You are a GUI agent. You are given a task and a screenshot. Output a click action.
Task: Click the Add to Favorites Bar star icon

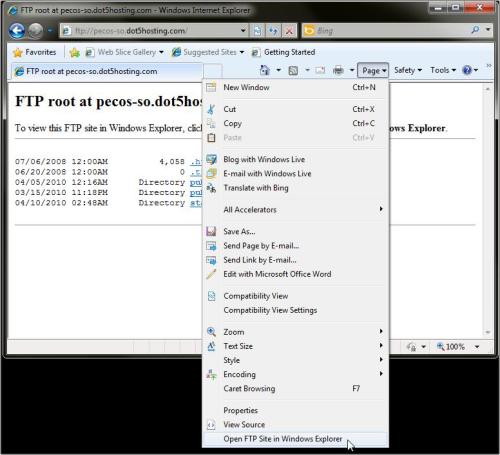[75, 52]
